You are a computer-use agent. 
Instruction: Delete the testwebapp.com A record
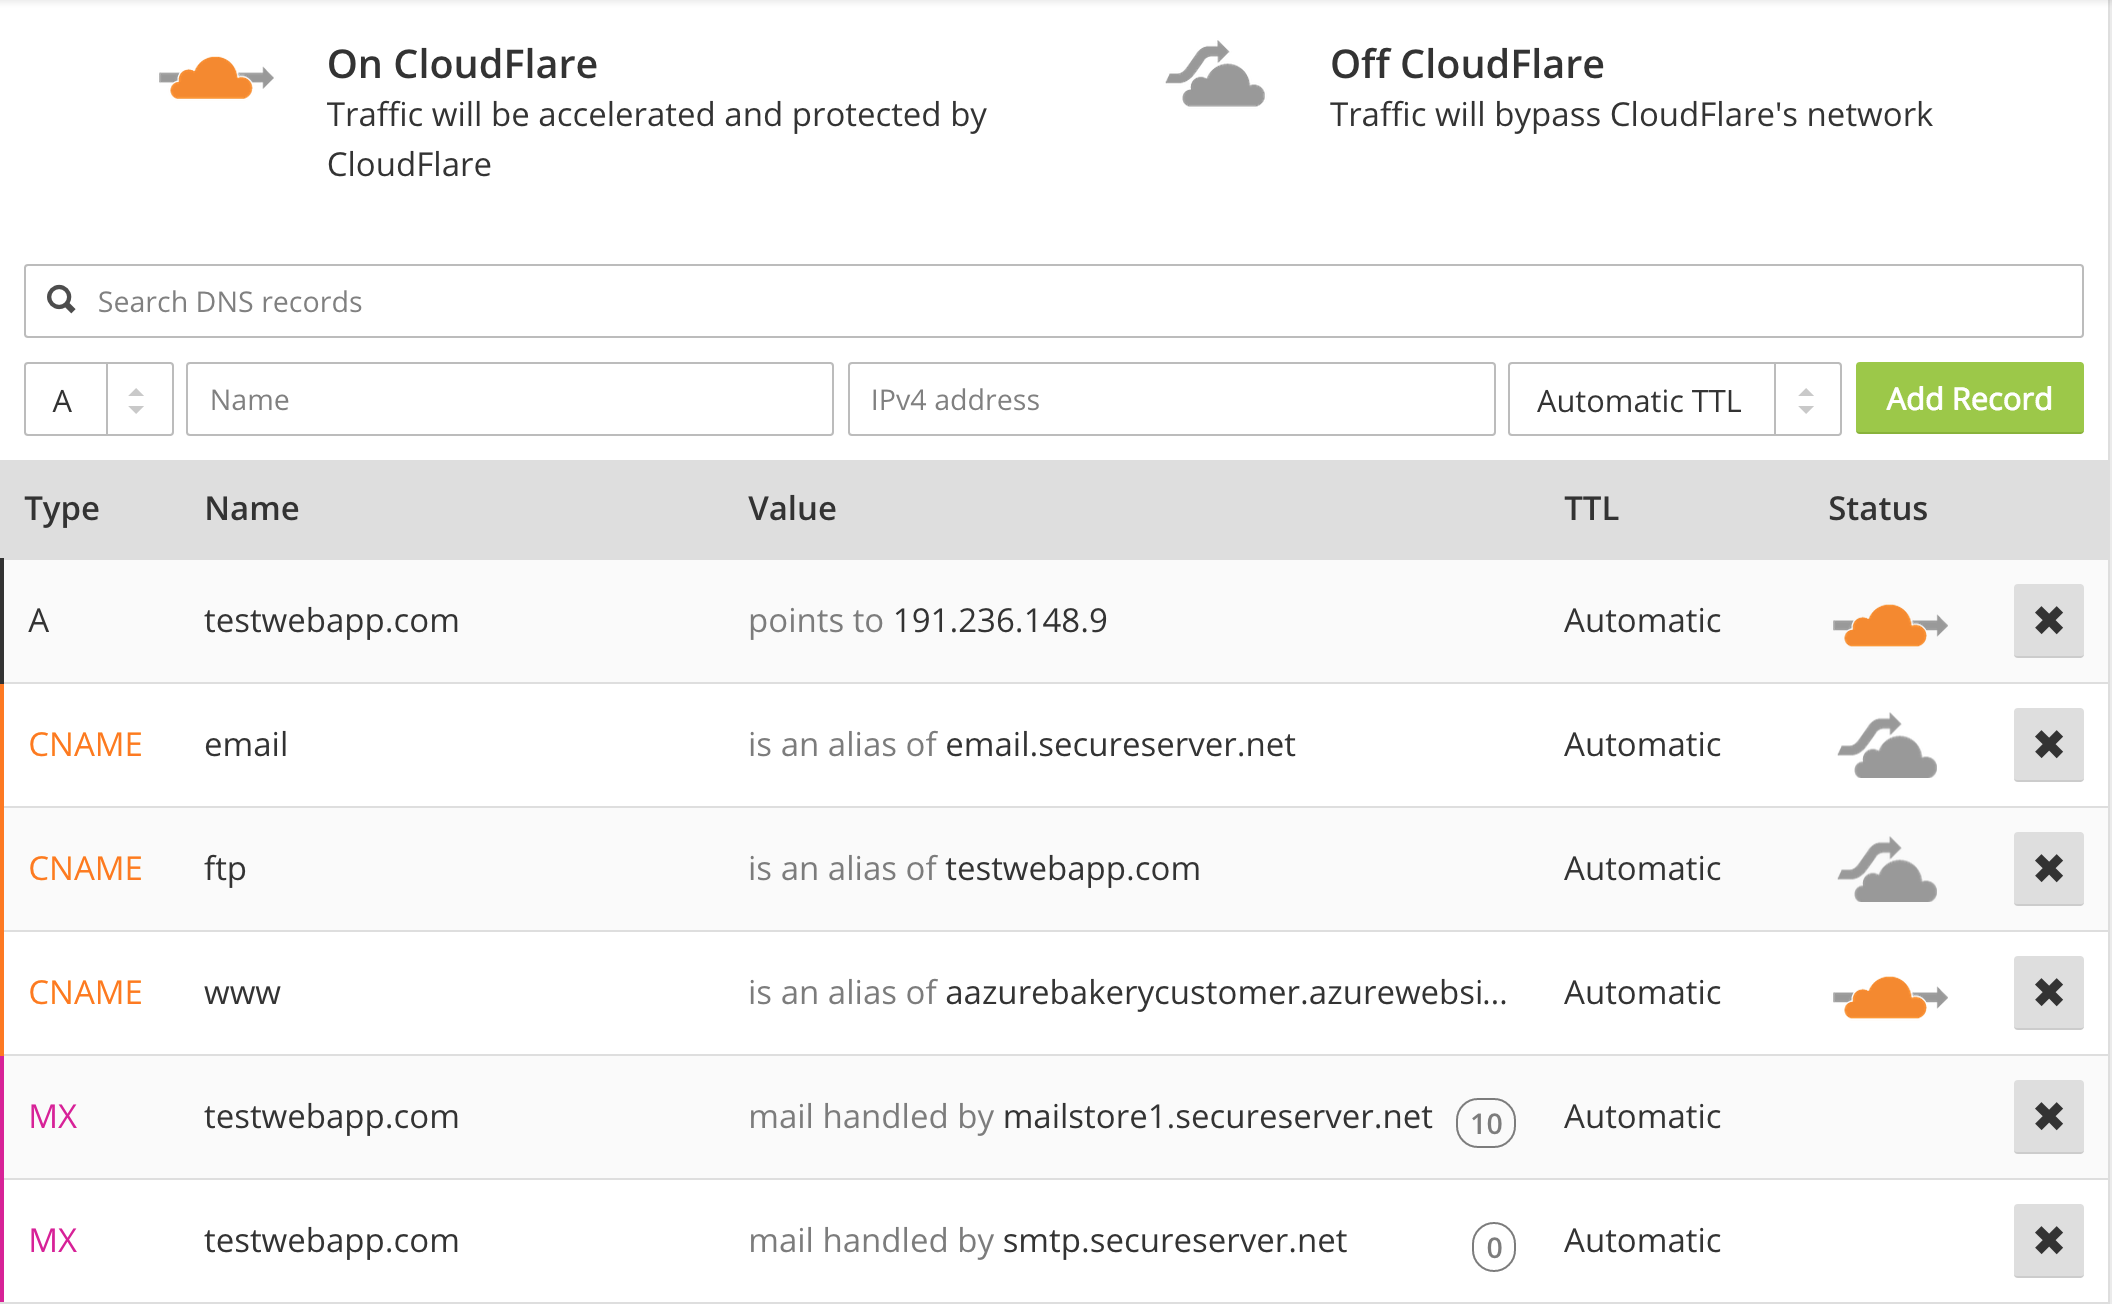[x=2048, y=621]
